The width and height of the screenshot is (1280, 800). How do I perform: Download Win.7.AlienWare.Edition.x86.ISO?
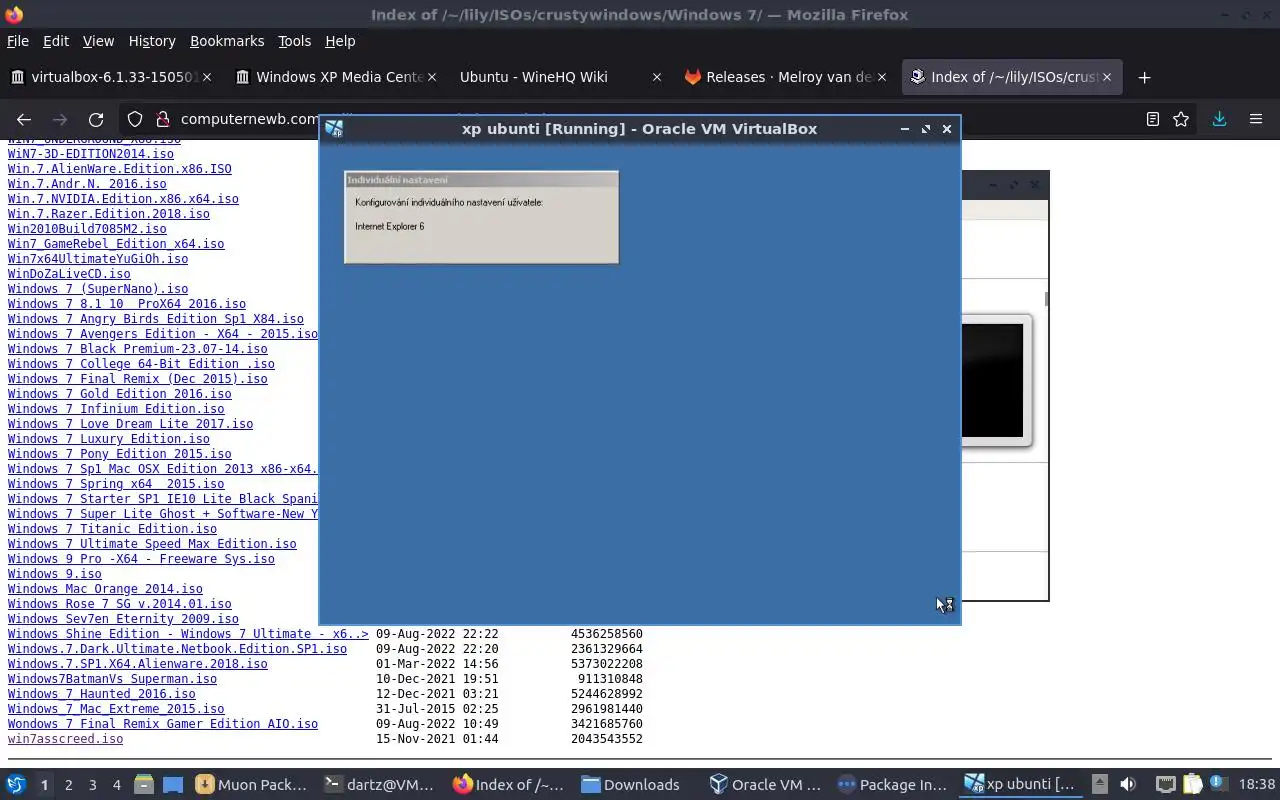(x=119, y=169)
